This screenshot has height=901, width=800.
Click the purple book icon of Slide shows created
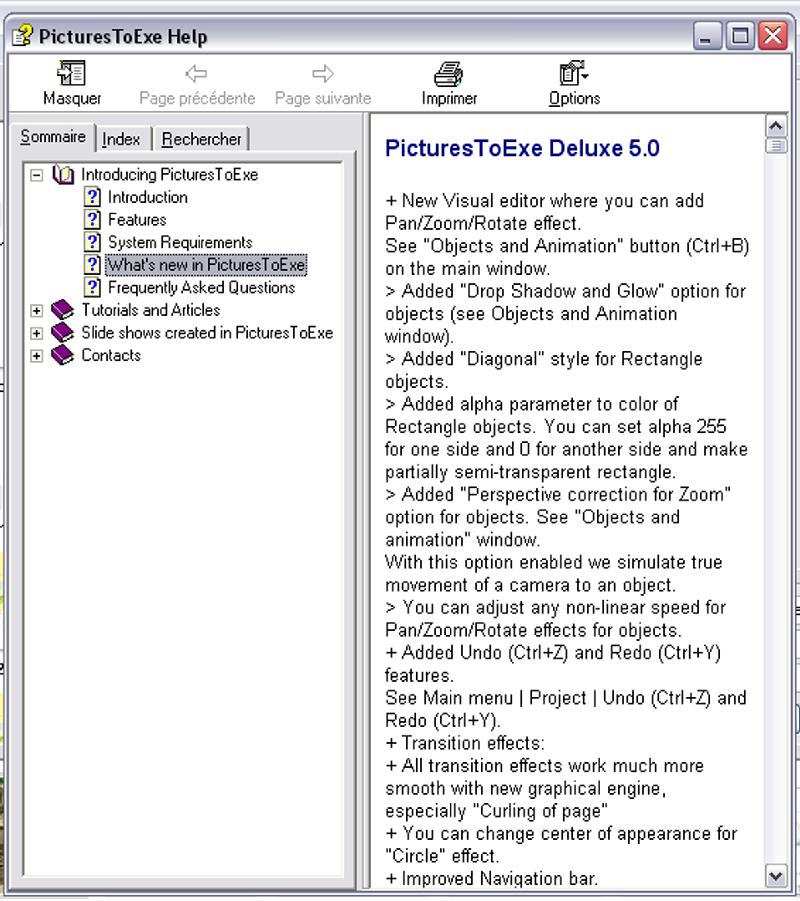(x=63, y=333)
